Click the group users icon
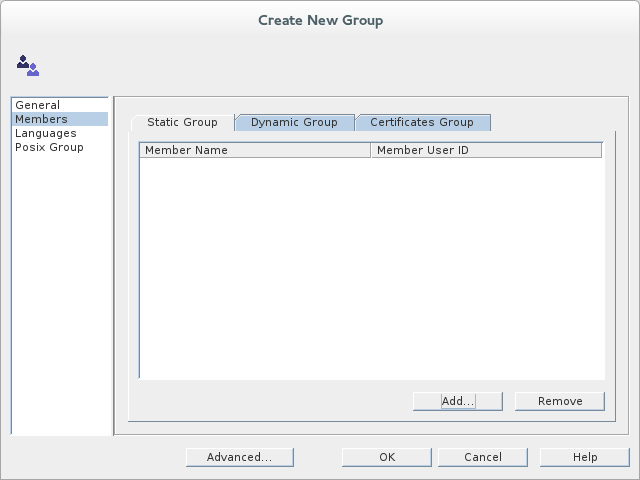Viewport: 640px width, 480px height. [27, 66]
